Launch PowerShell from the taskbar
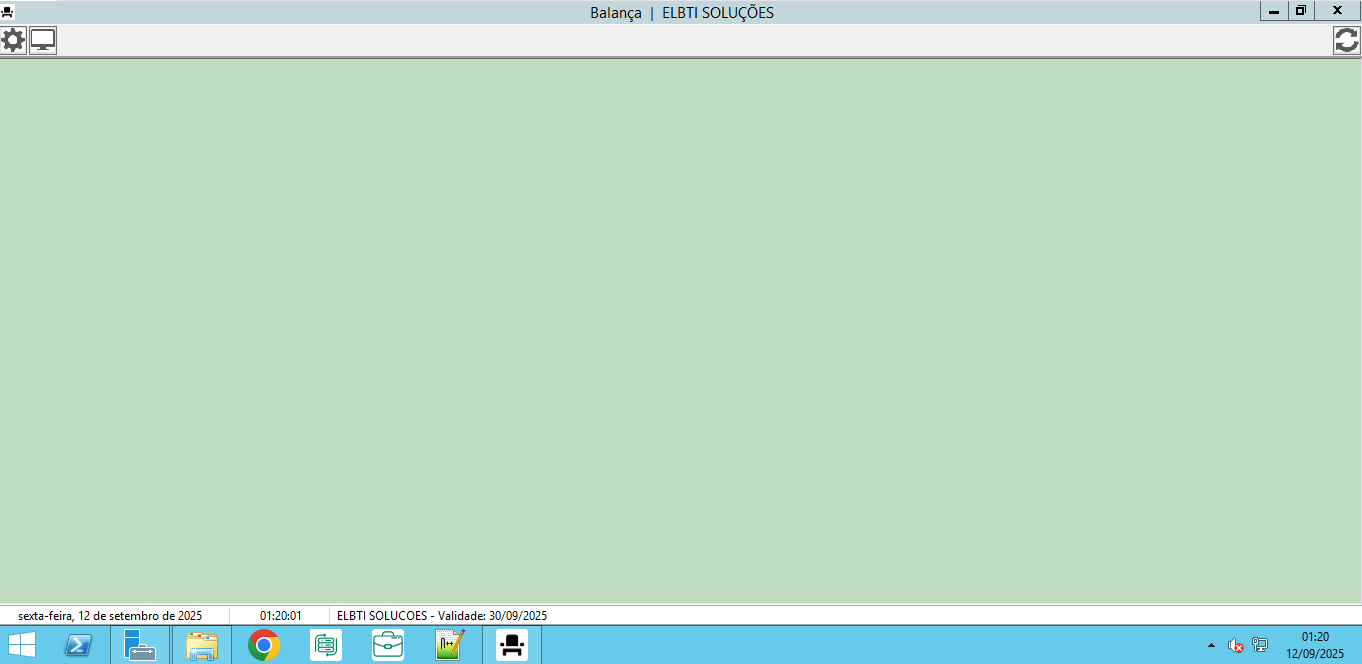1362x664 pixels. [x=79, y=645]
